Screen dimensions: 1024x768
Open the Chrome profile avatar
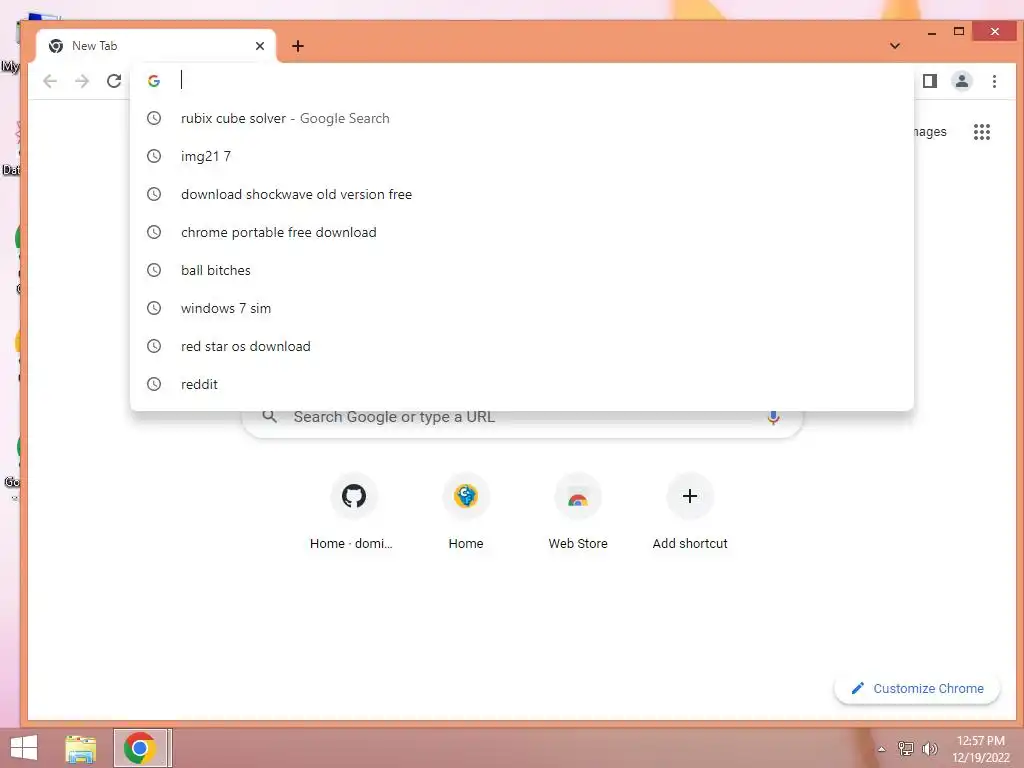962,81
